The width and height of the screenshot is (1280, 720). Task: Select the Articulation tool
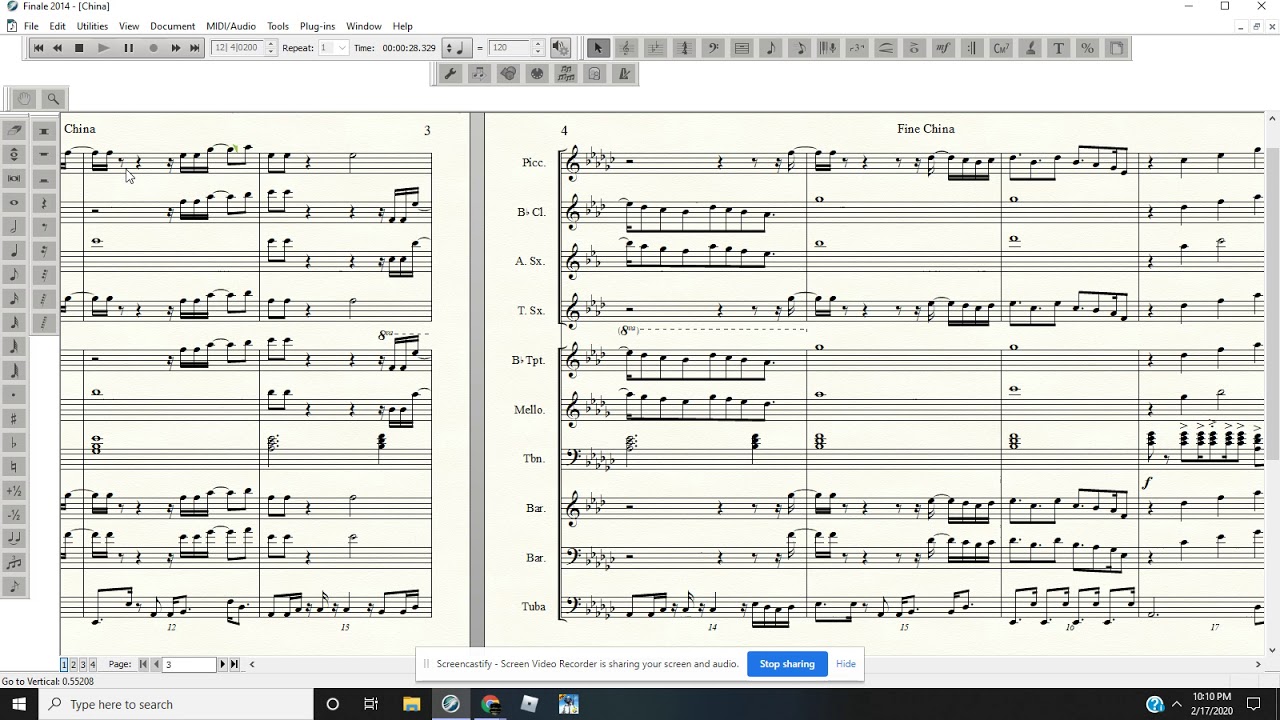(914, 47)
